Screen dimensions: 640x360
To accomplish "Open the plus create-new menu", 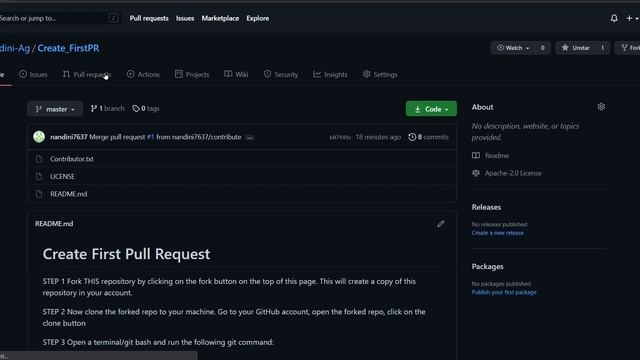I will click(x=632, y=18).
